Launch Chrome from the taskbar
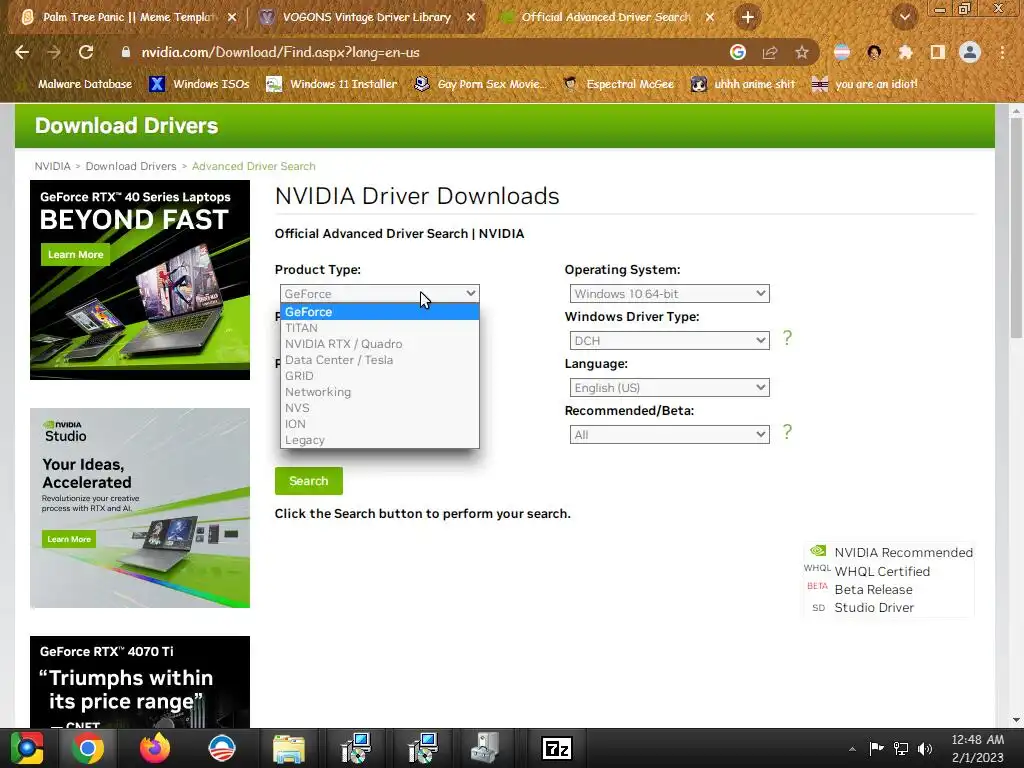Viewport: 1024px width, 768px height. pyautogui.click(x=88, y=748)
